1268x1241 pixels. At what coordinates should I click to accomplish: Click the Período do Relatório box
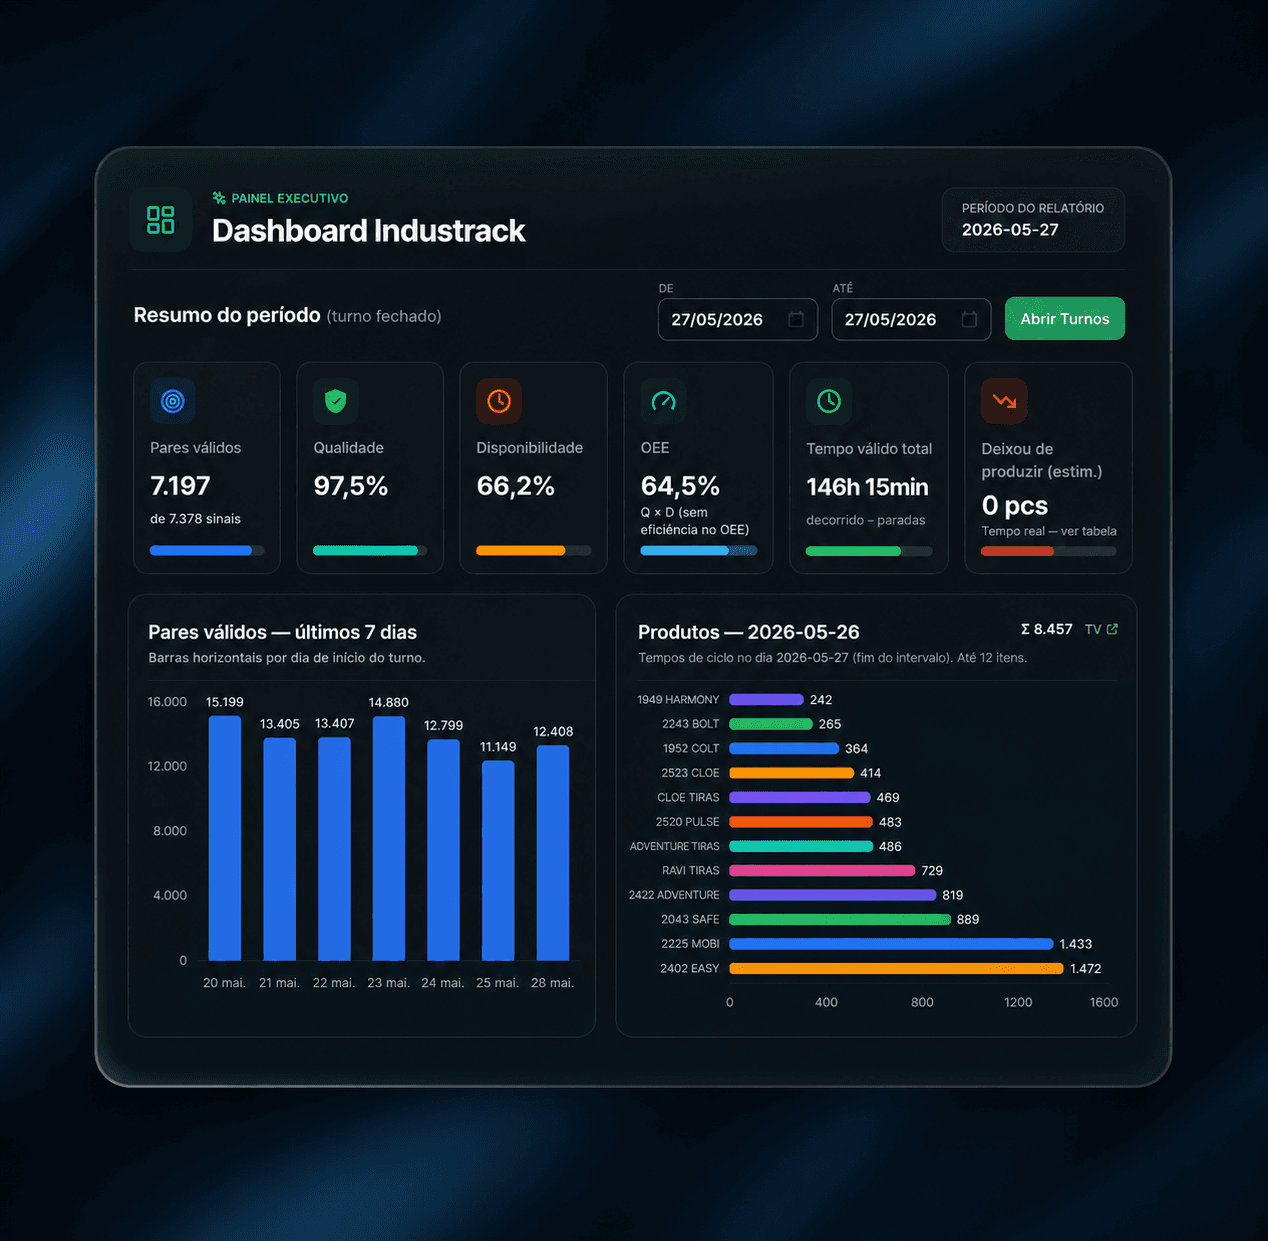tap(1033, 220)
